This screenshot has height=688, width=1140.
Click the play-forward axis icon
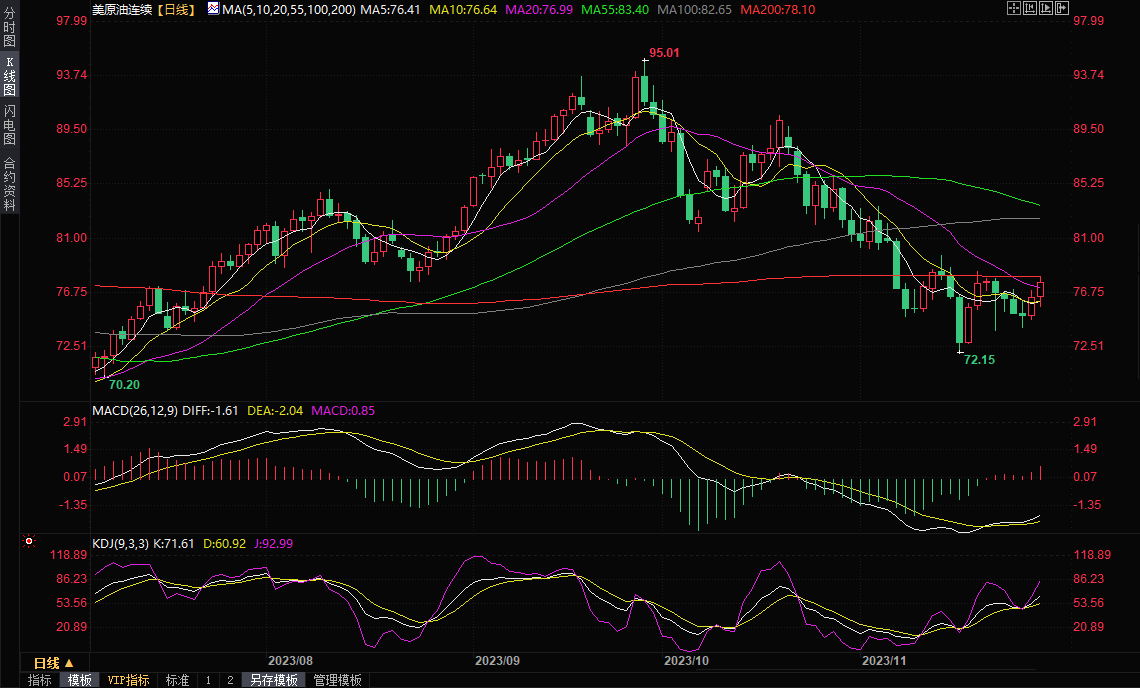(x=1047, y=9)
